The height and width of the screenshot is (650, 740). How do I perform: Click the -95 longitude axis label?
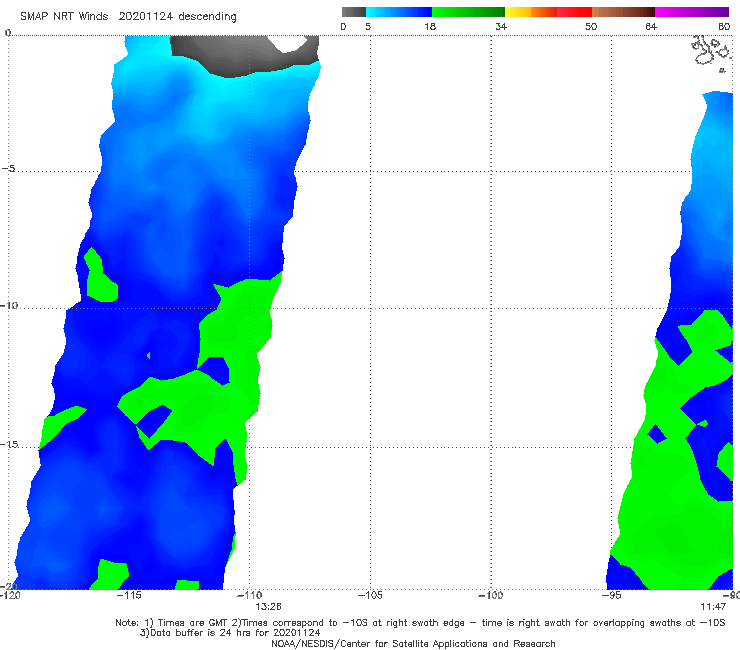[611, 595]
